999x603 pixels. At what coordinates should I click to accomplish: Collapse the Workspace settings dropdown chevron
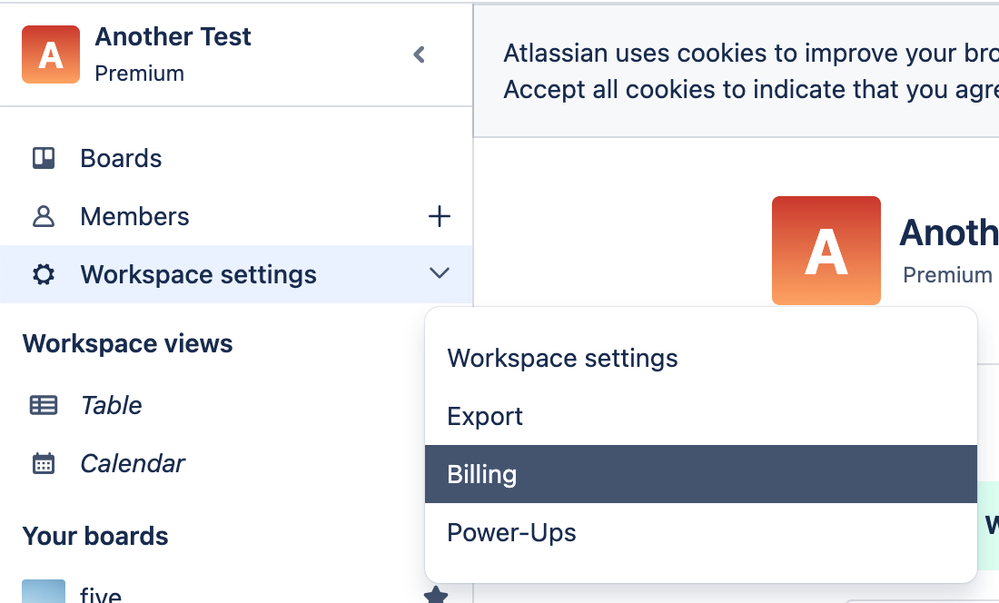click(439, 273)
